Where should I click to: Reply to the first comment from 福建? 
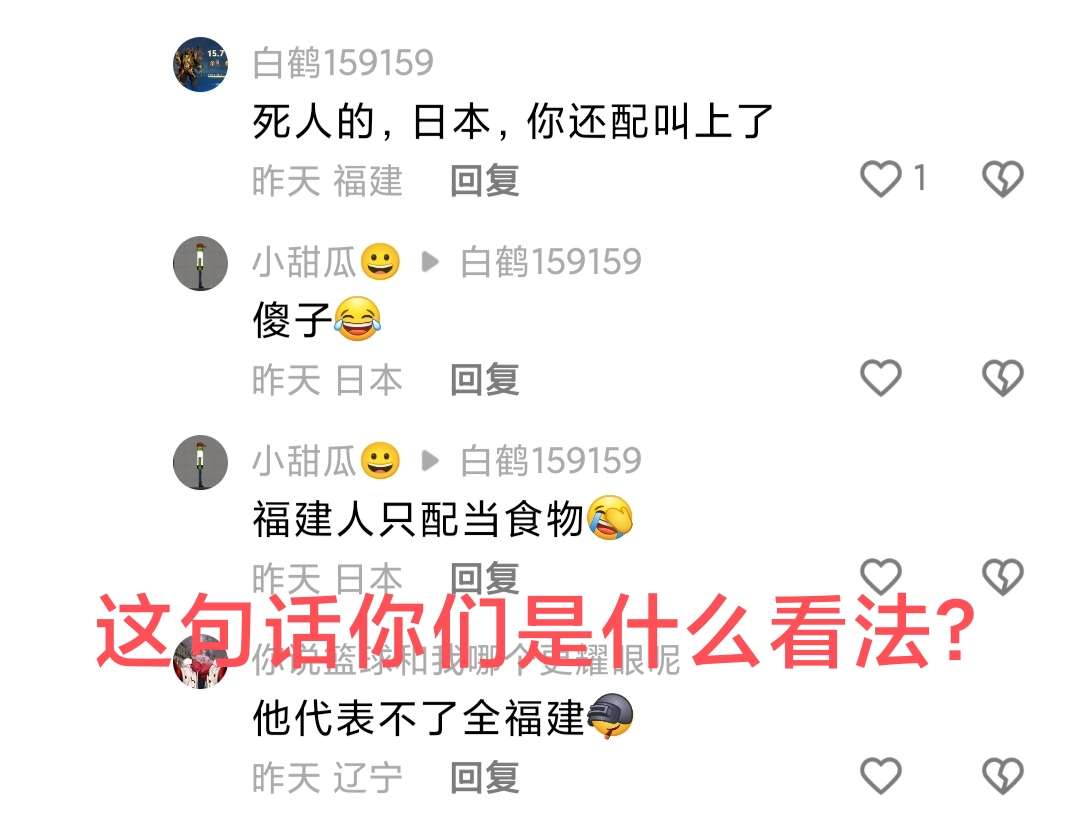pyautogui.click(x=485, y=180)
